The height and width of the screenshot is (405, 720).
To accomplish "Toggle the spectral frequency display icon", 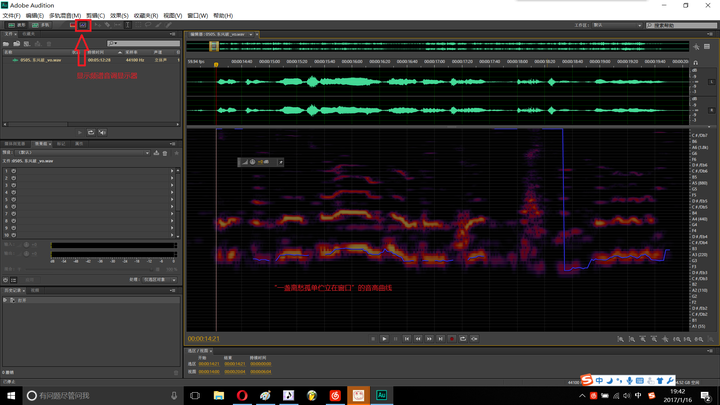I will pyautogui.click(x=73, y=25).
